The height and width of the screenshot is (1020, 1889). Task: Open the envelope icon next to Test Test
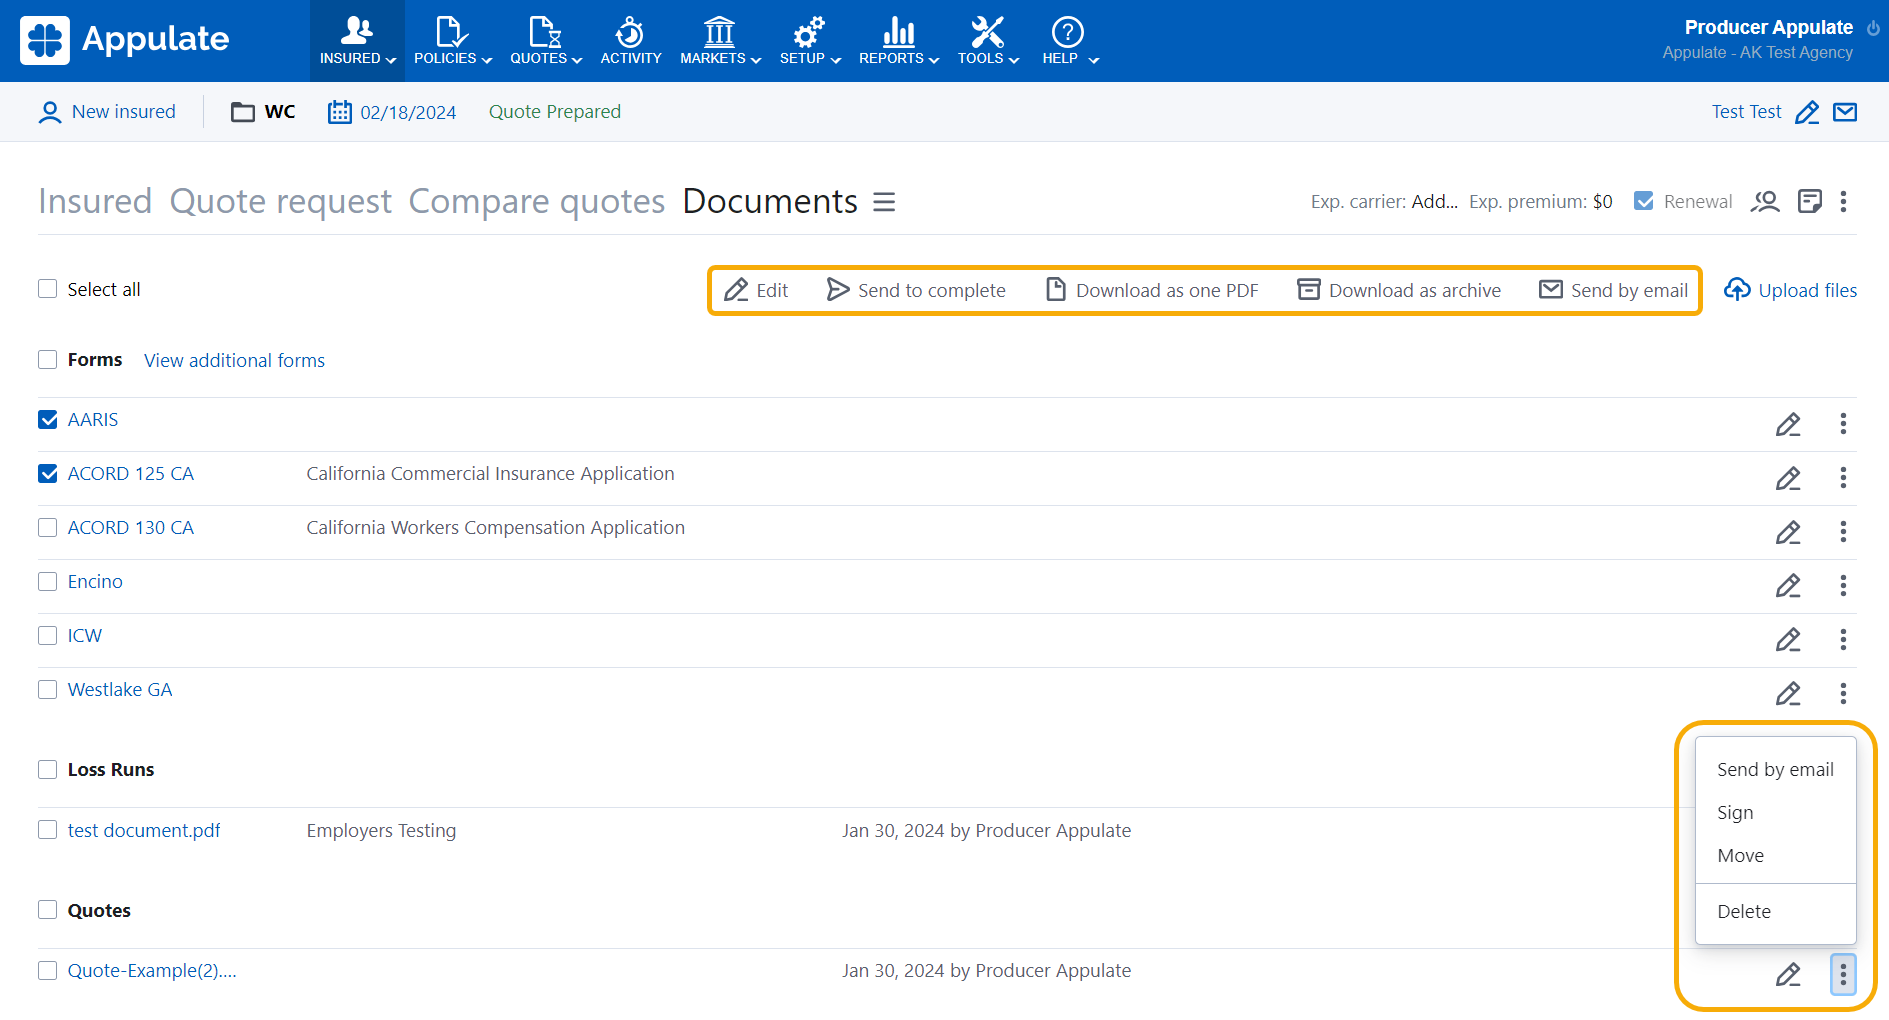click(1845, 112)
